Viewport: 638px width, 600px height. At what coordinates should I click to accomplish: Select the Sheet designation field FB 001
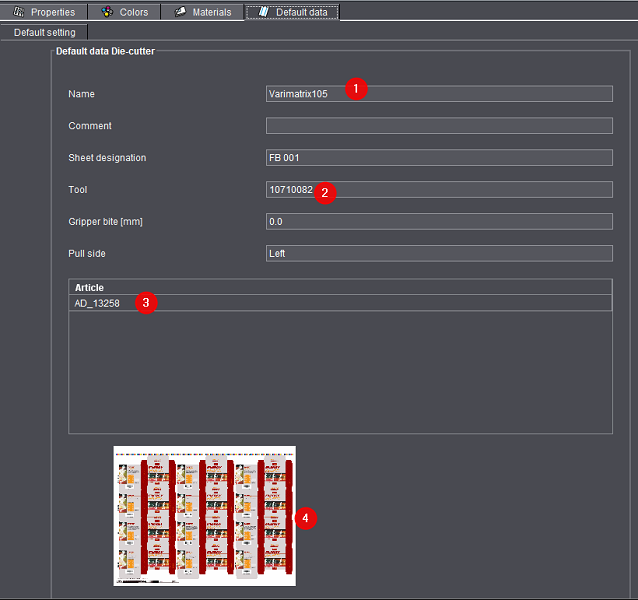(x=439, y=158)
